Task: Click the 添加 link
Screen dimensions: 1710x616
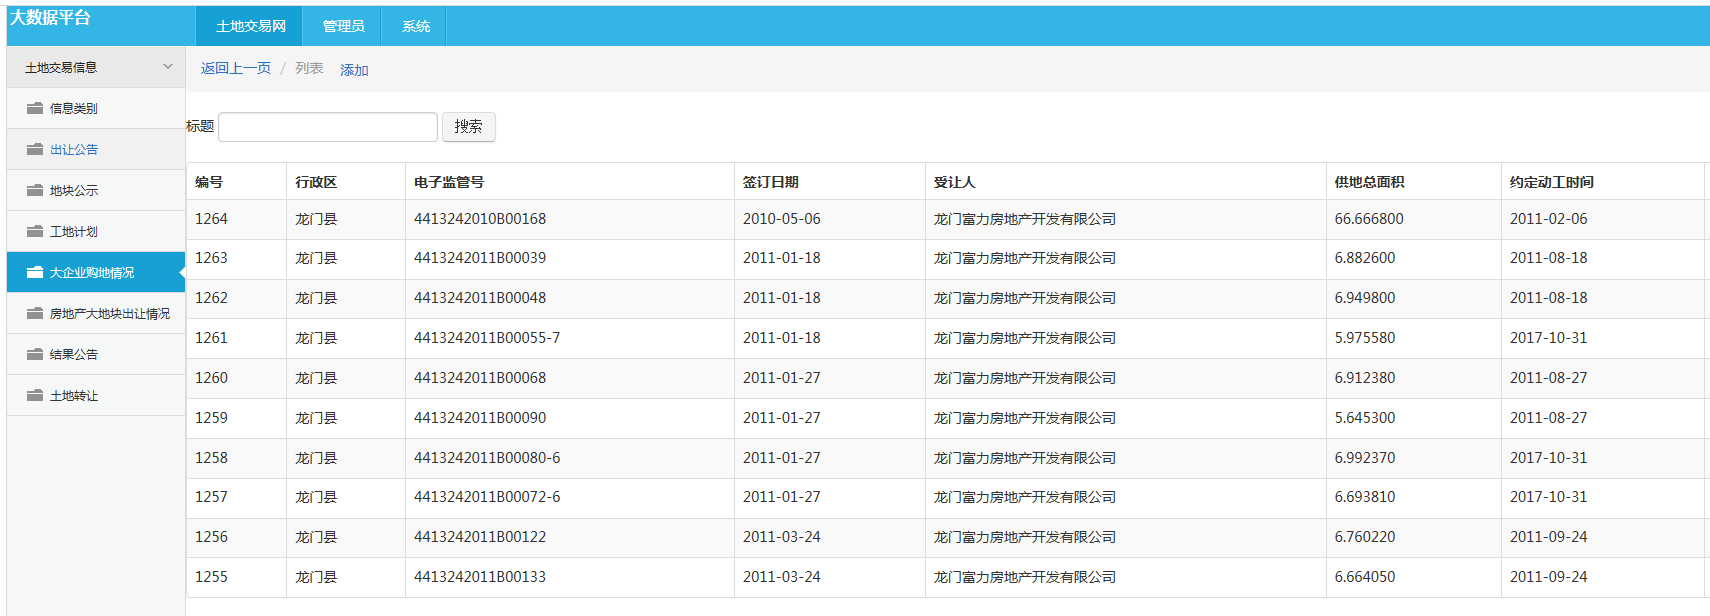Action: point(354,70)
